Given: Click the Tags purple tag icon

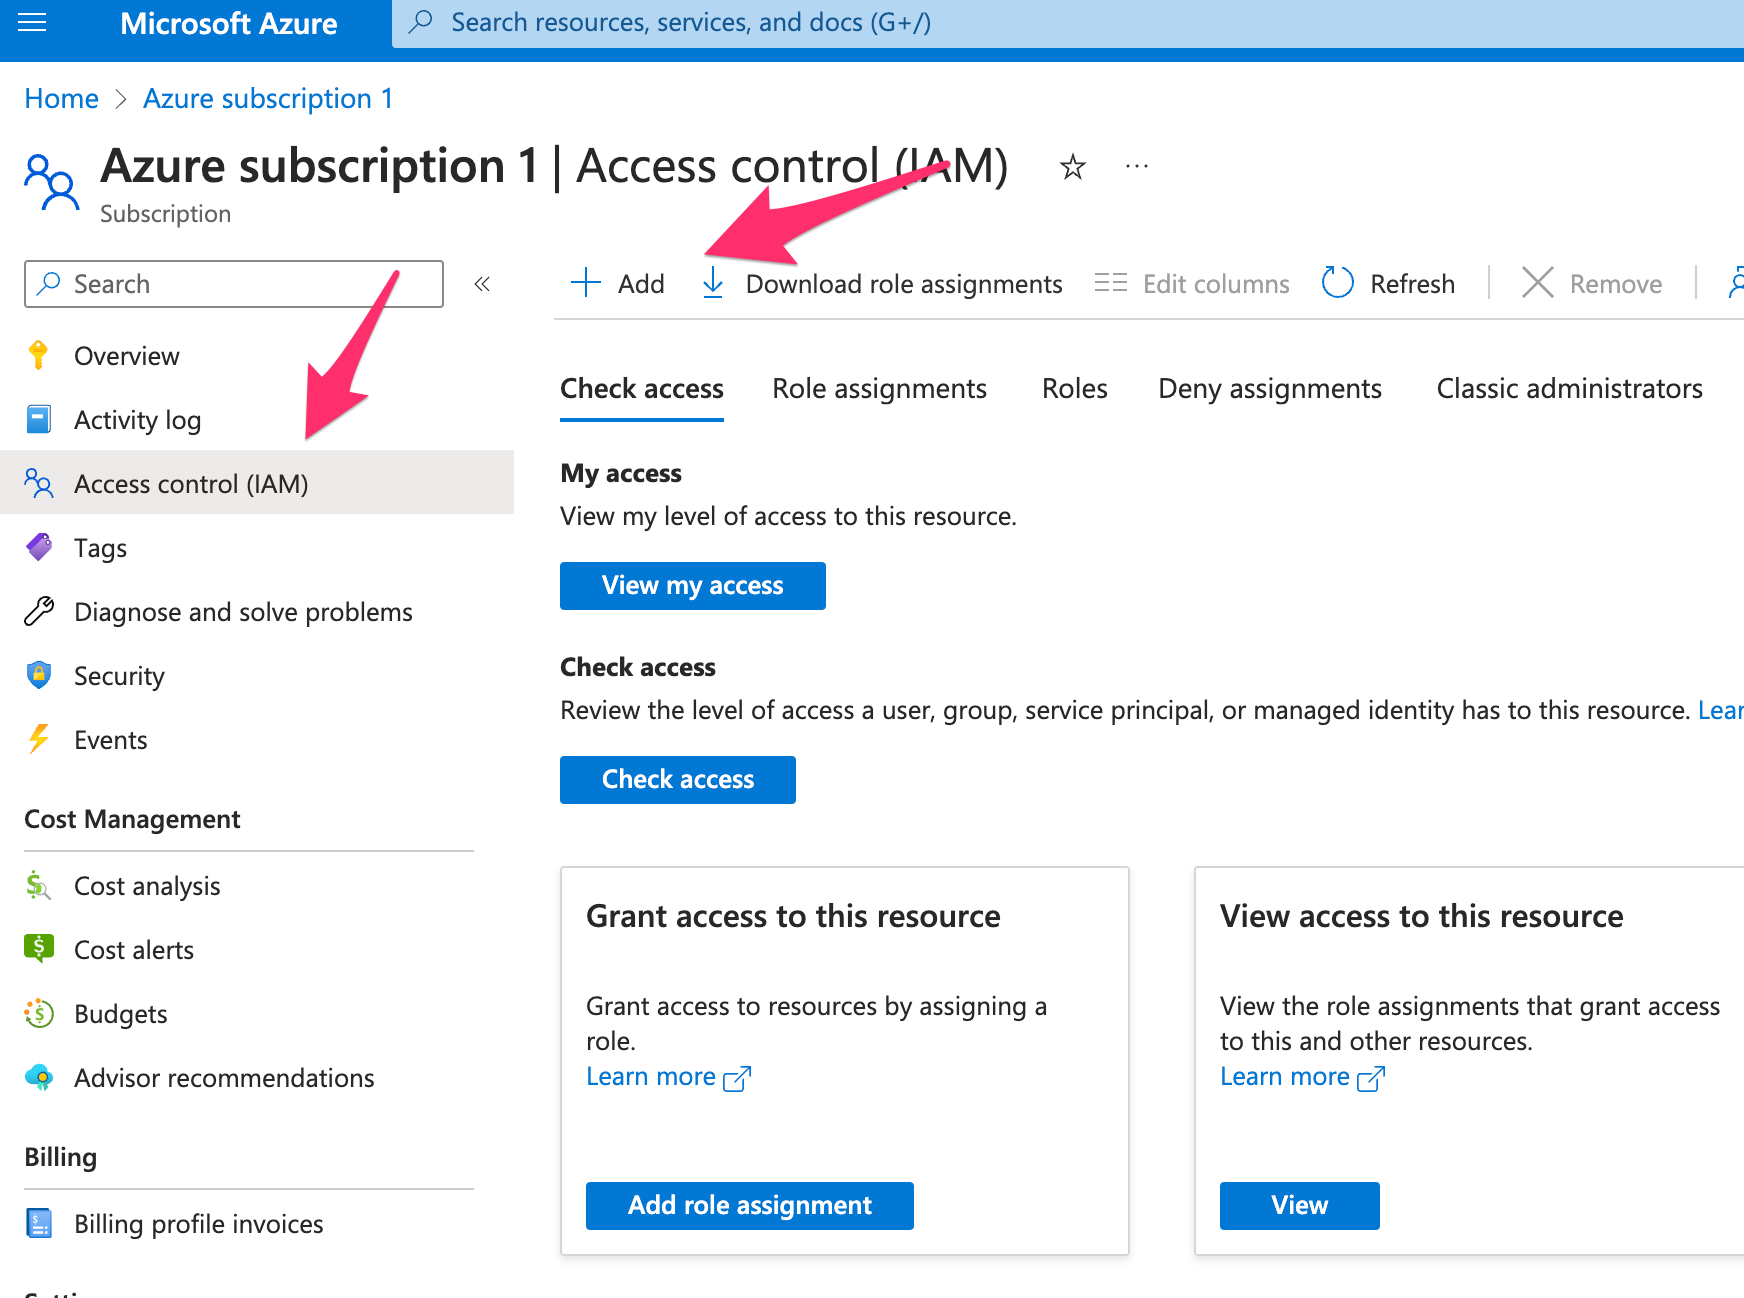Looking at the screenshot, I should [x=39, y=547].
